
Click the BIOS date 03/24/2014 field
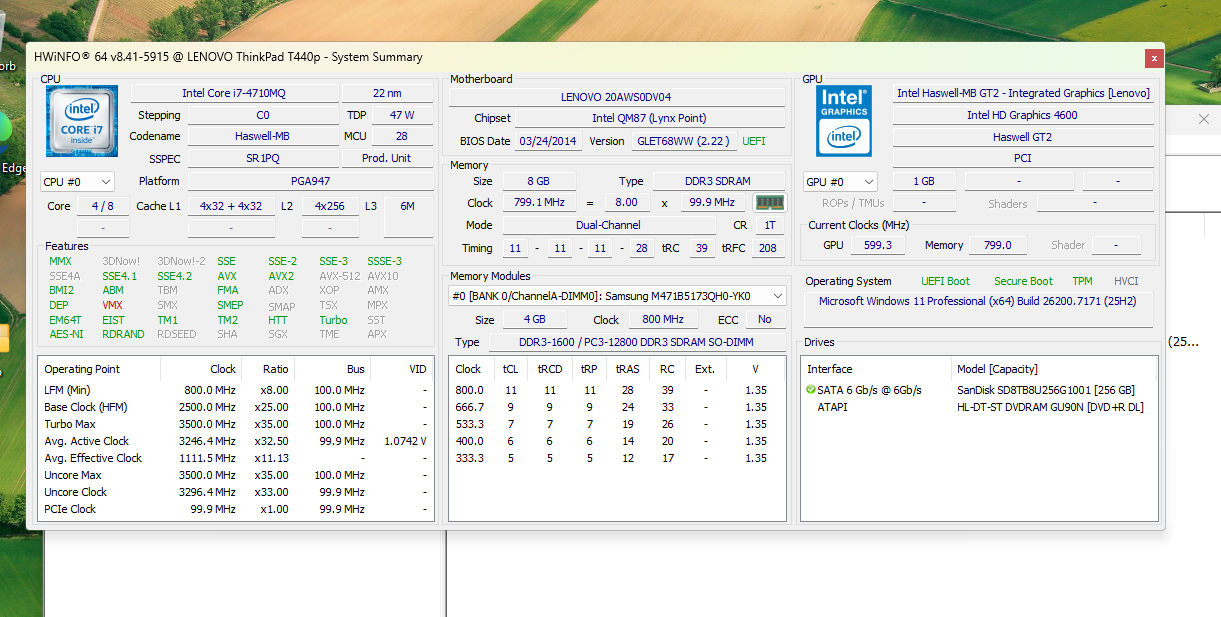click(547, 141)
